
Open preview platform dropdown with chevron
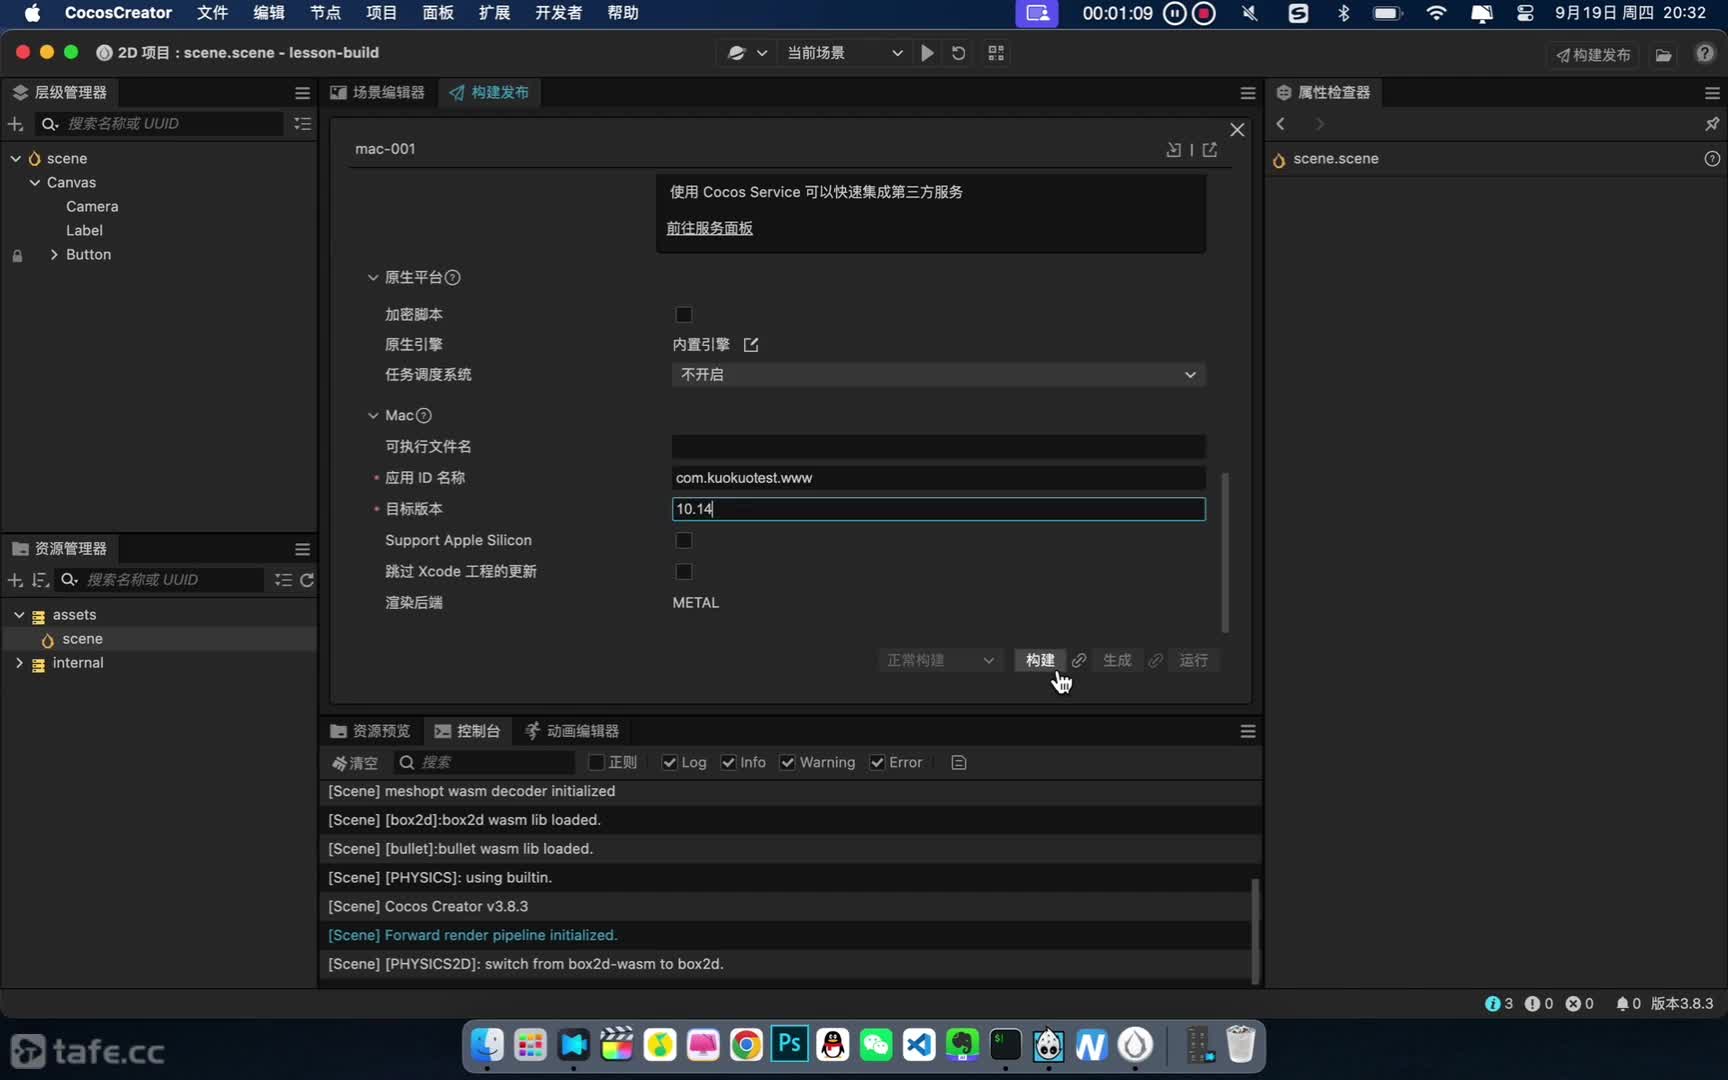click(x=747, y=53)
